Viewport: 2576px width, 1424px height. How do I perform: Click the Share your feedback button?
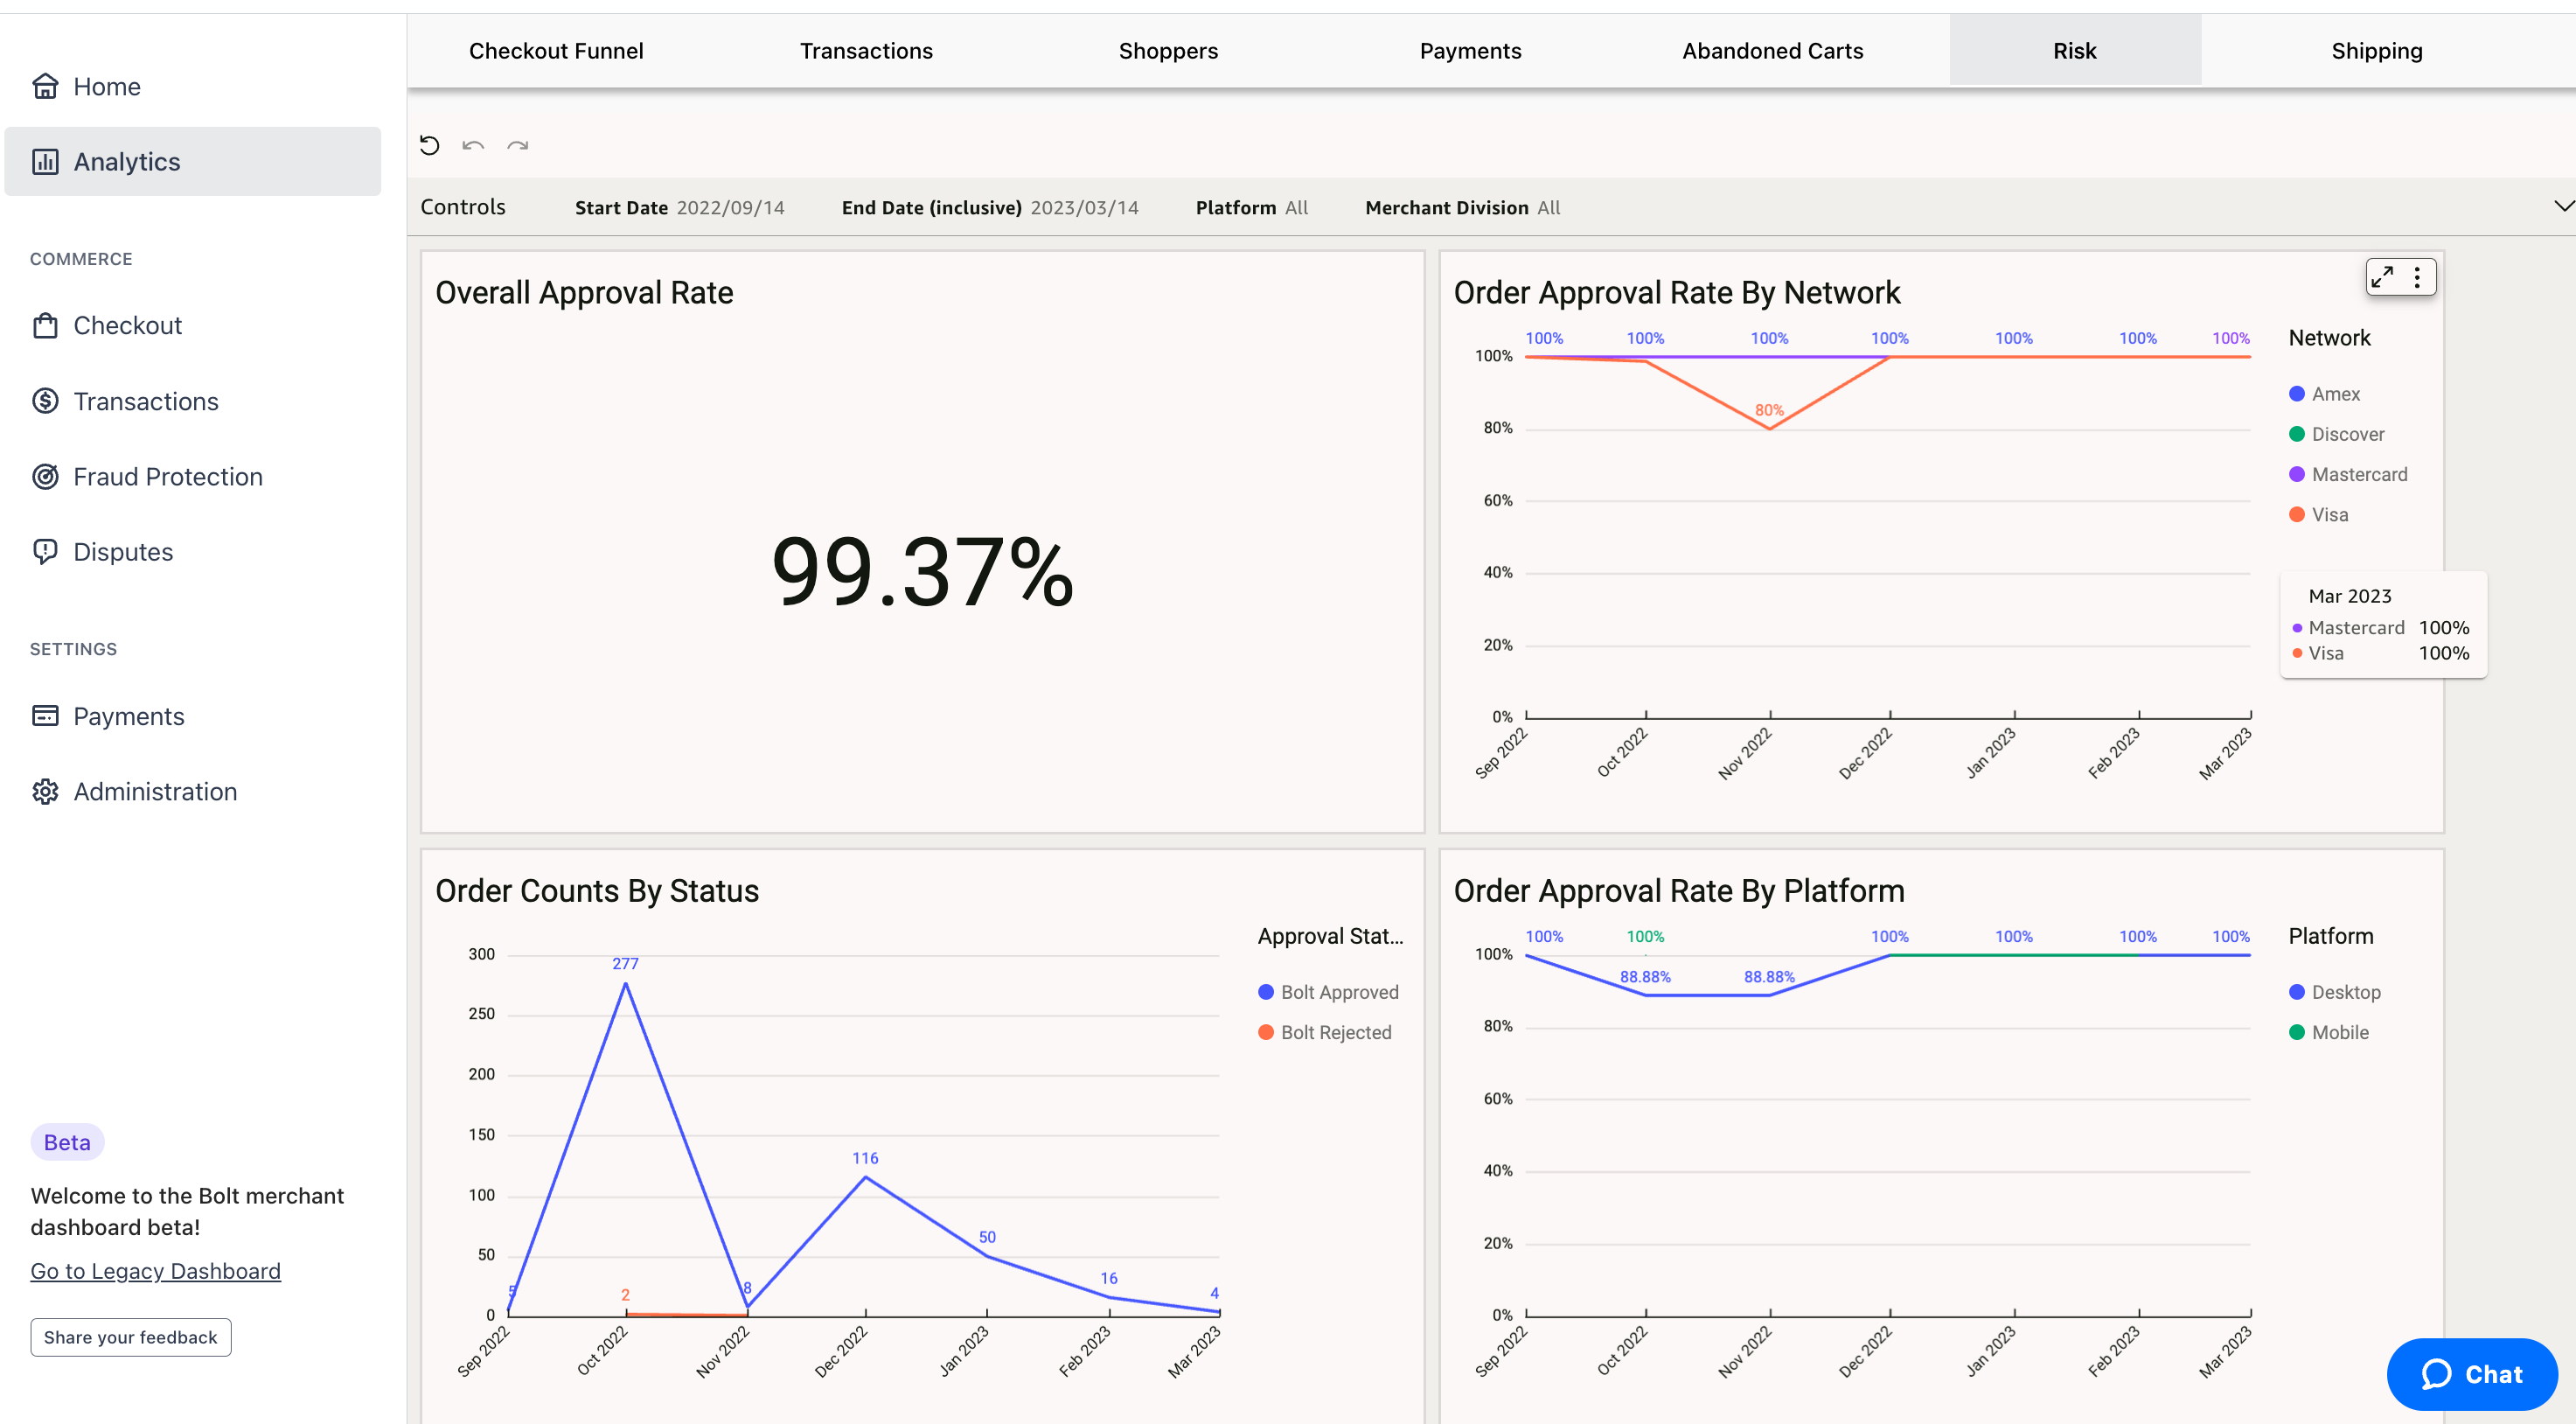131,1337
